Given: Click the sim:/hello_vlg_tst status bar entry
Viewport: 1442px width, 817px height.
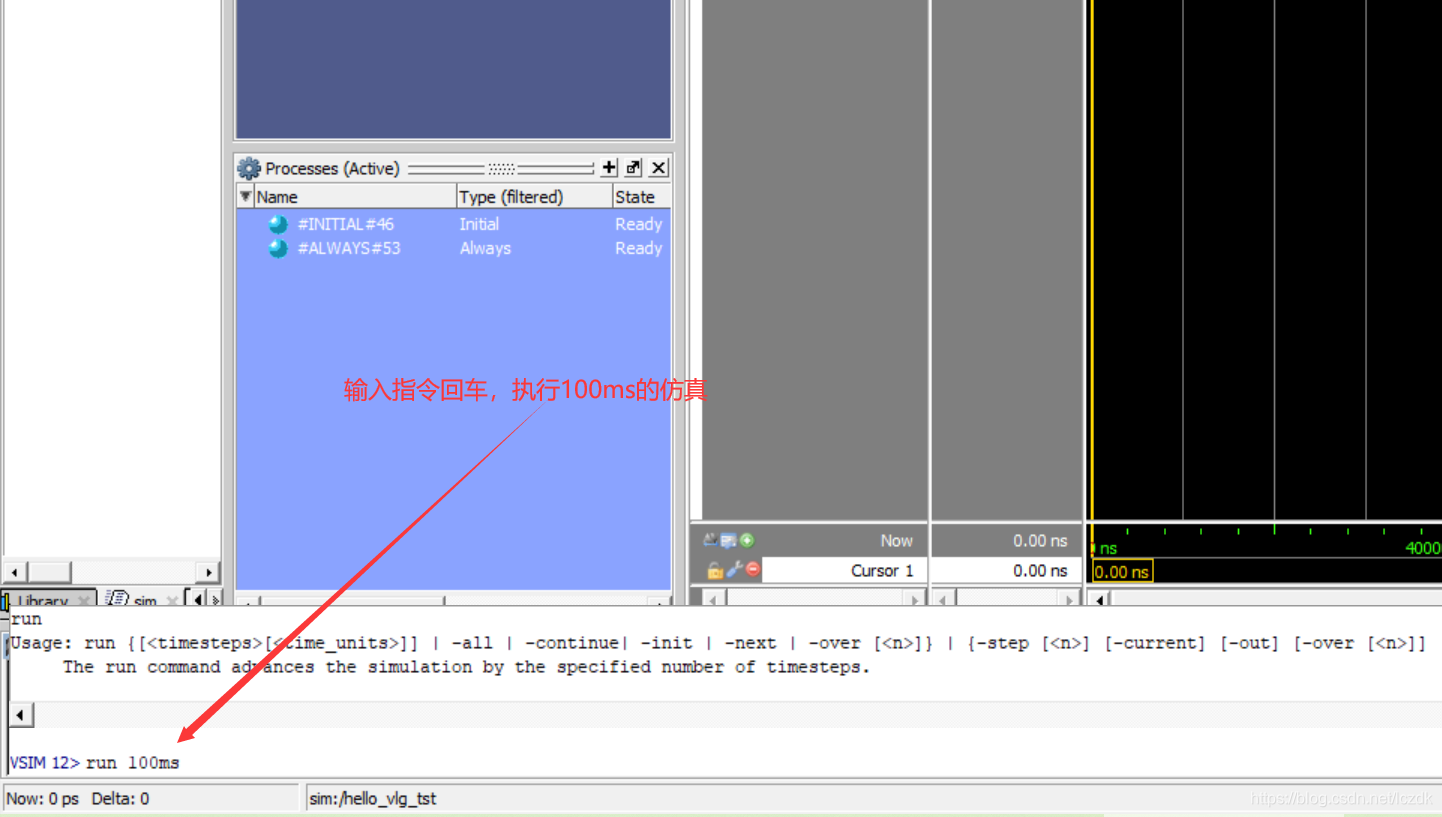Looking at the screenshot, I should 373,798.
